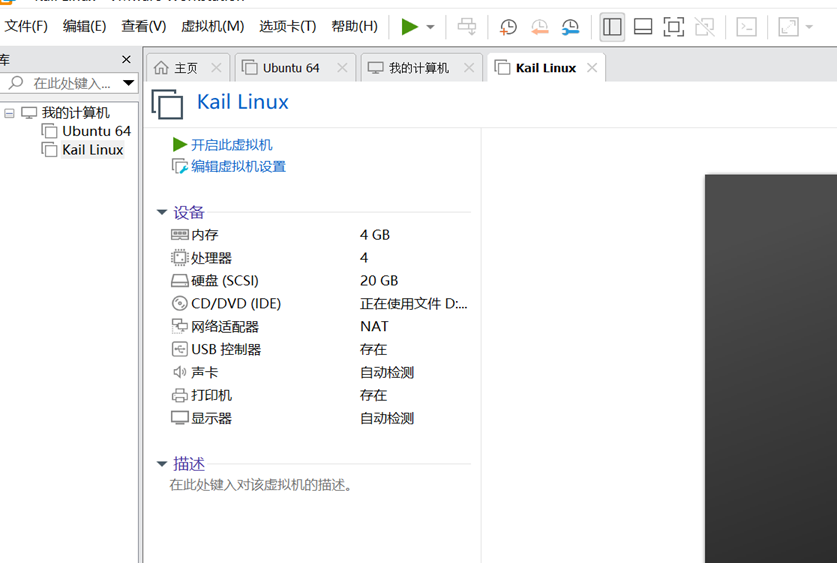The width and height of the screenshot is (837, 563).
Task: Select 我的计算机 in the library tree
Action: point(75,113)
